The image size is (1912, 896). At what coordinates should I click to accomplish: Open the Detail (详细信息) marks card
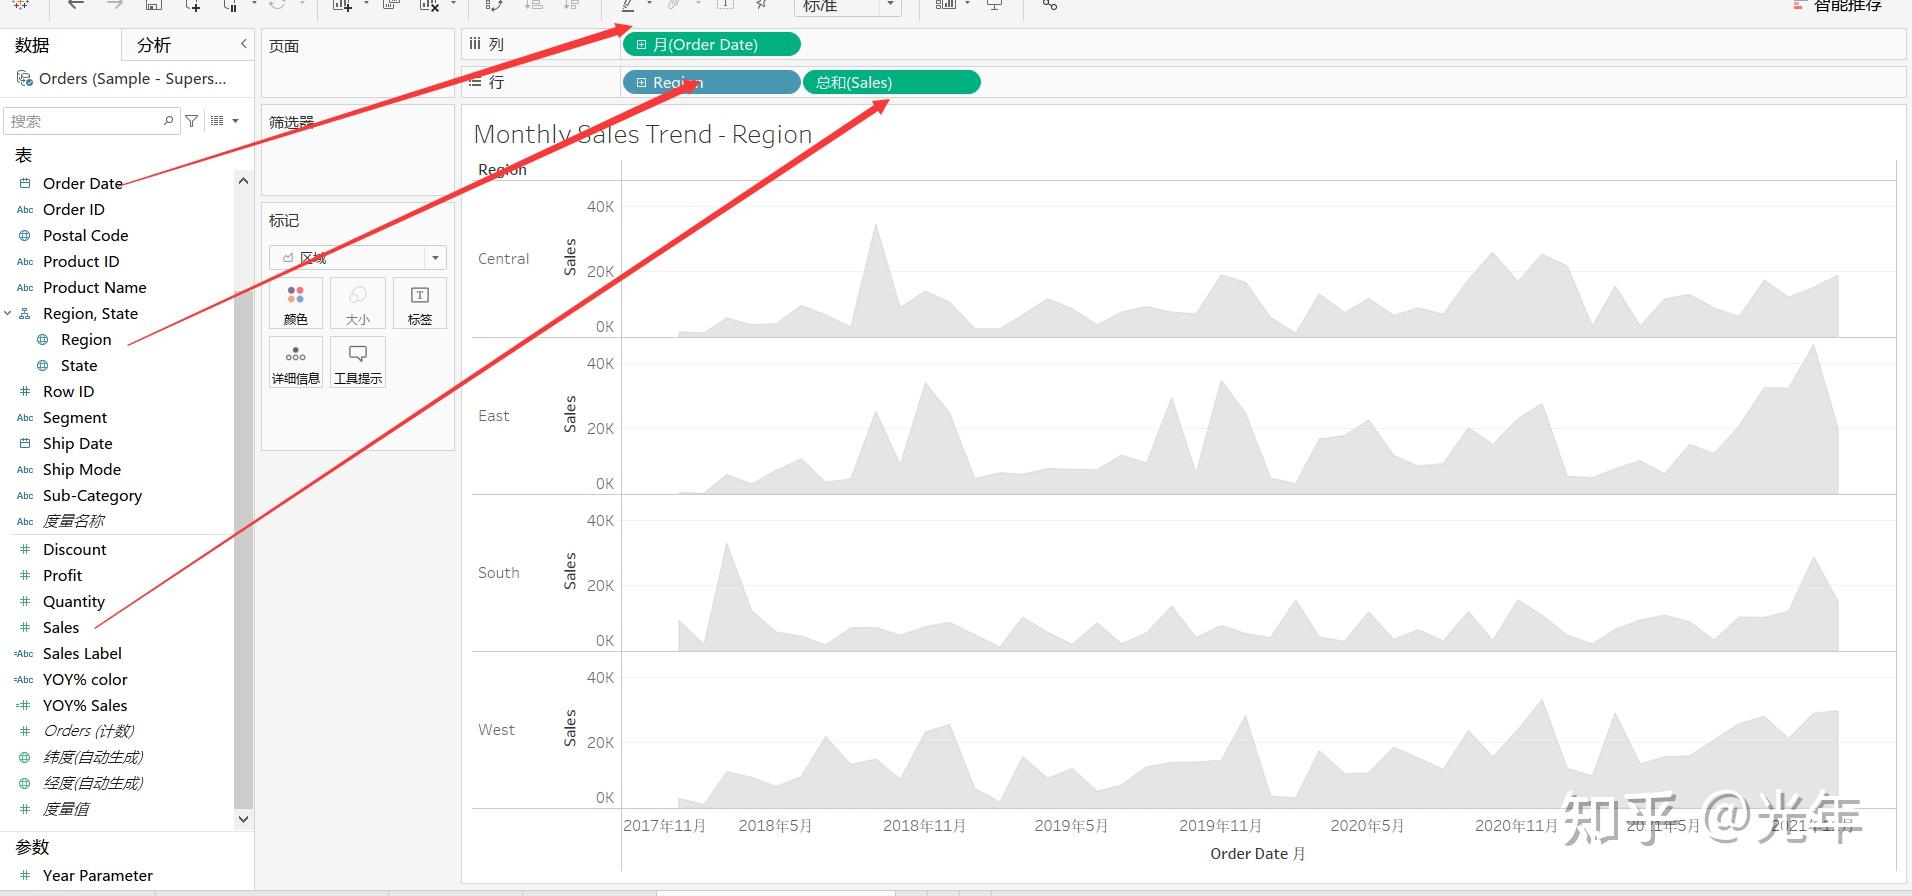pos(296,362)
